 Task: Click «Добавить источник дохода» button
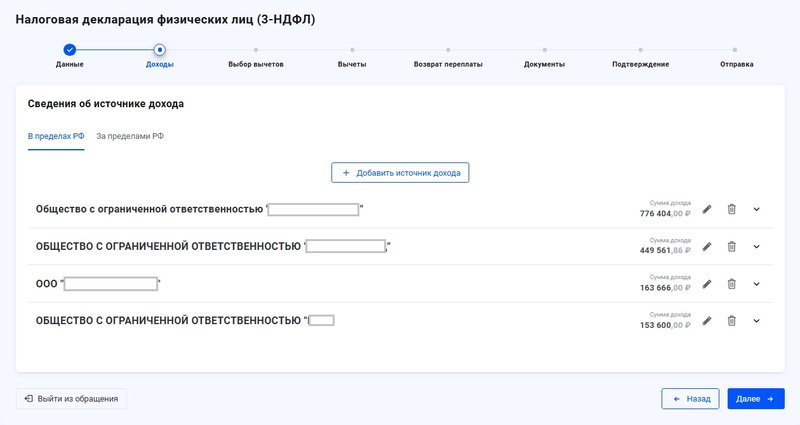click(x=400, y=173)
